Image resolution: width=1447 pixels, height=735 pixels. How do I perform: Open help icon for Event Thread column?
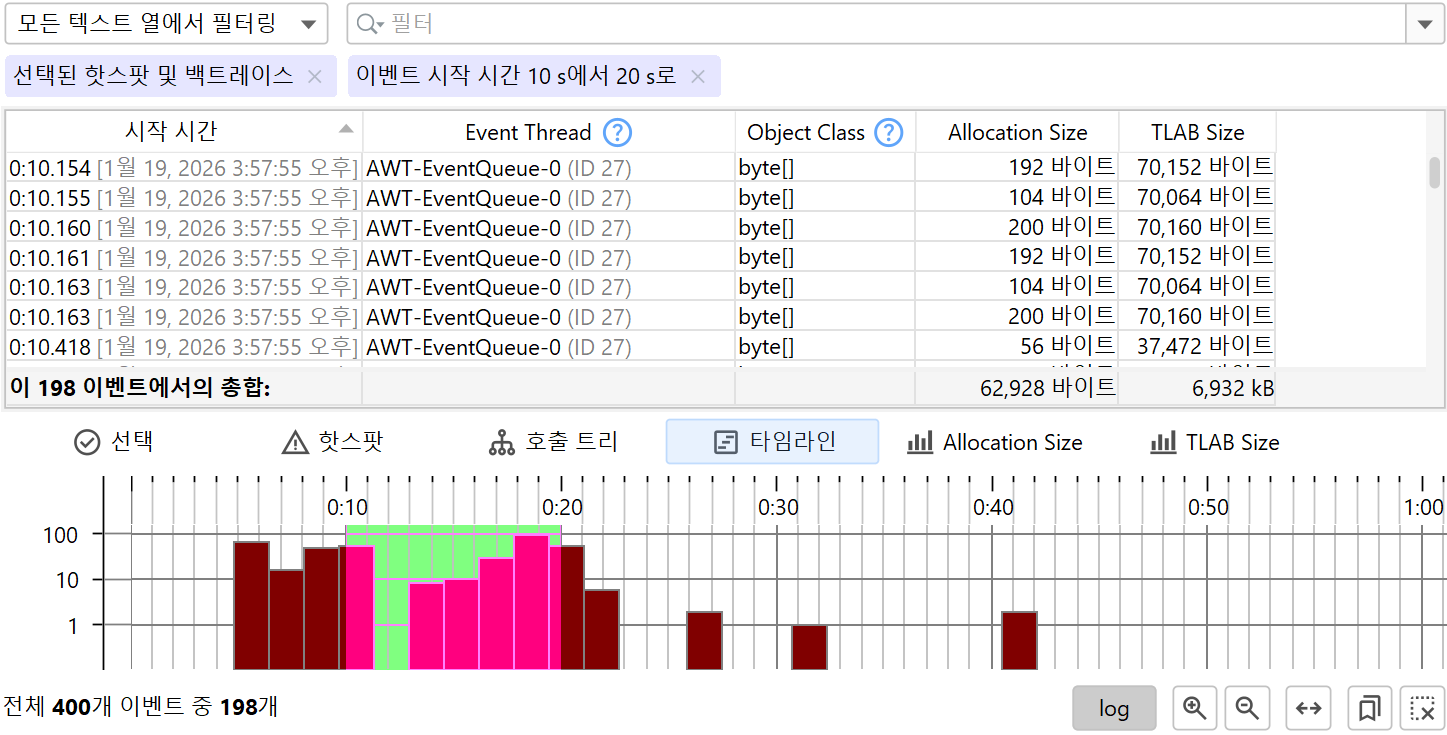coord(618,132)
